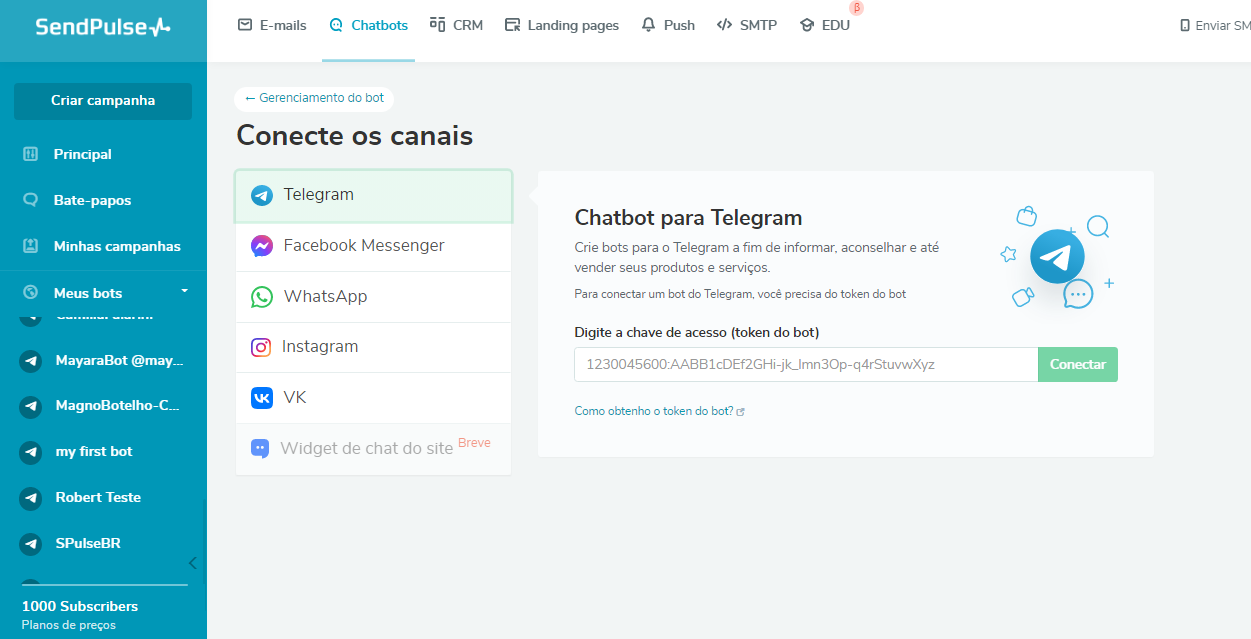Image resolution: width=1251 pixels, height=639 pixels.
Task: Click the SendPulse logo
Action: (x=103, y=27)
